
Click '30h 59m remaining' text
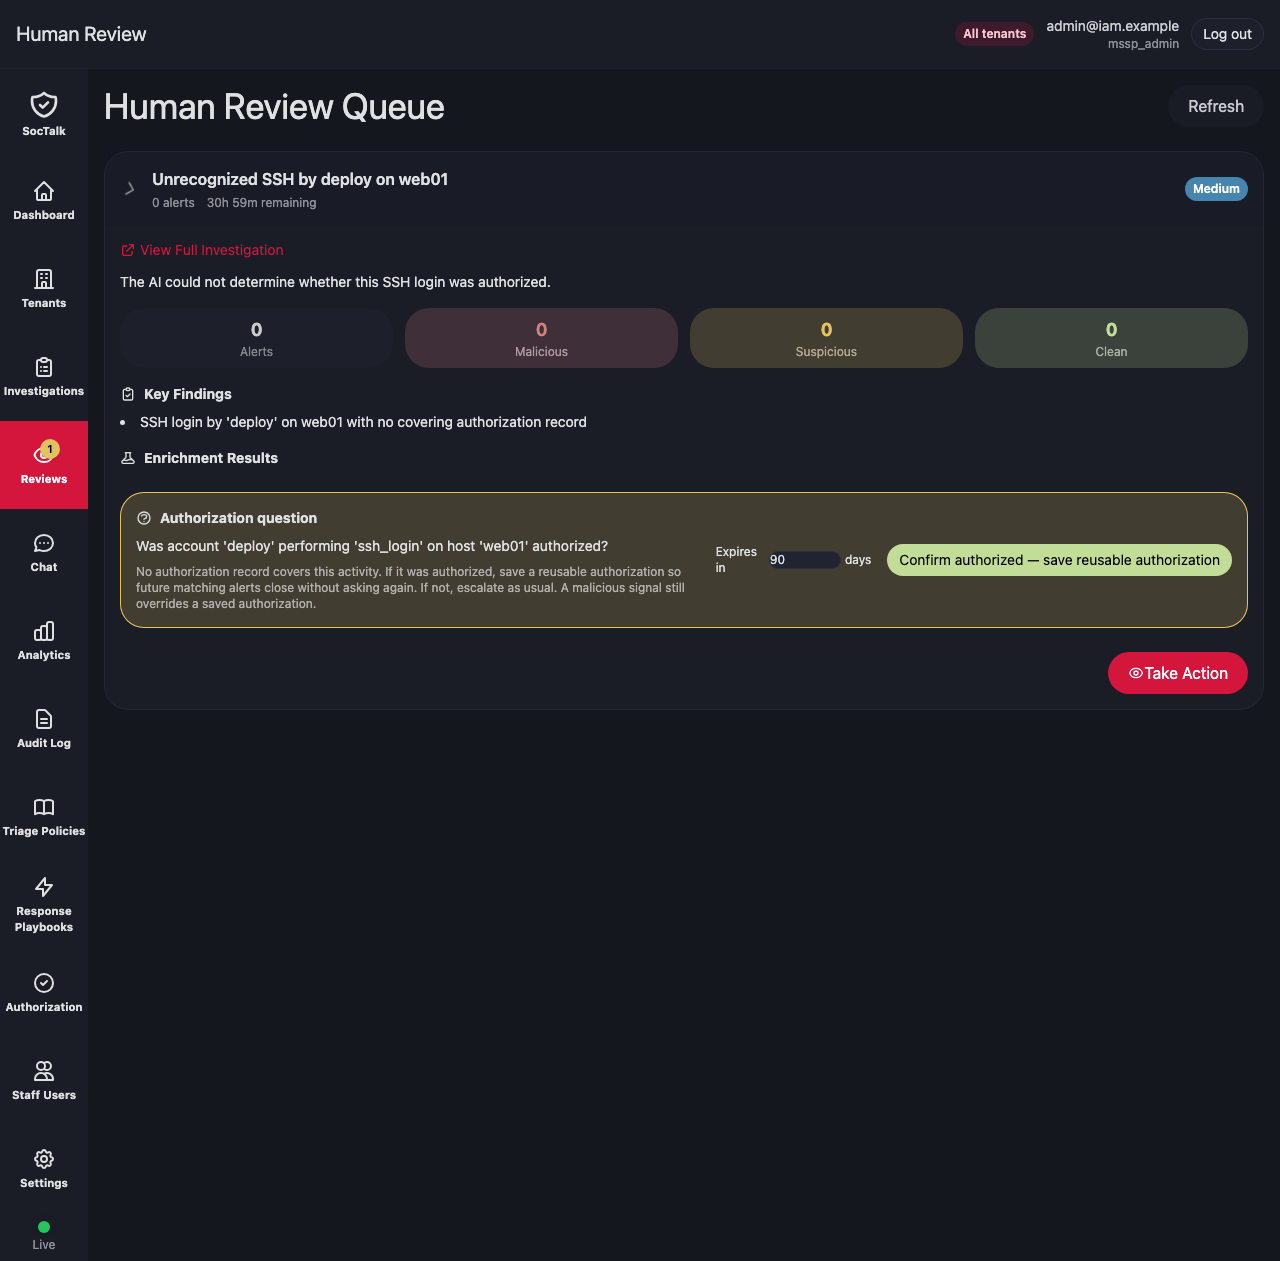(262, 203)
